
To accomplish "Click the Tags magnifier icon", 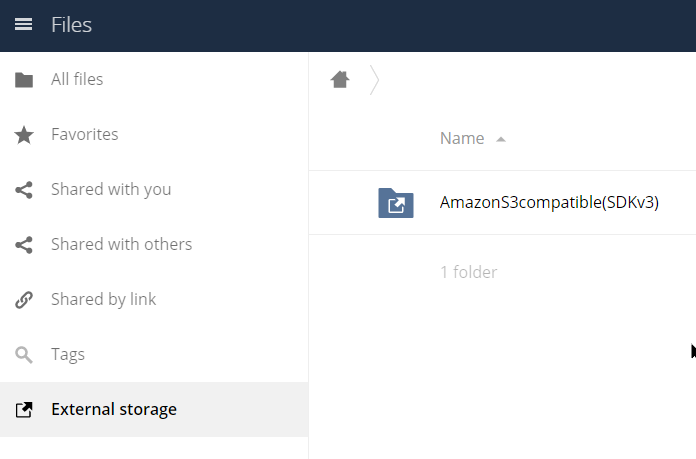I will point(24,355).
